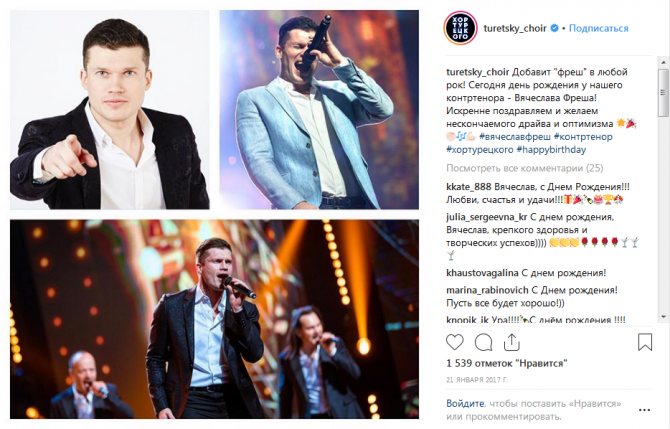Save post with bookmark icon
The image size is (670, 429).
coord(645,342)
